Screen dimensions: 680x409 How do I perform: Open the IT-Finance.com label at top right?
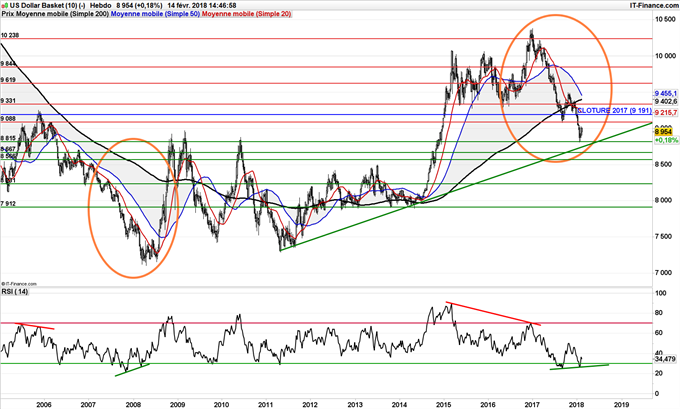click(654, 6)
